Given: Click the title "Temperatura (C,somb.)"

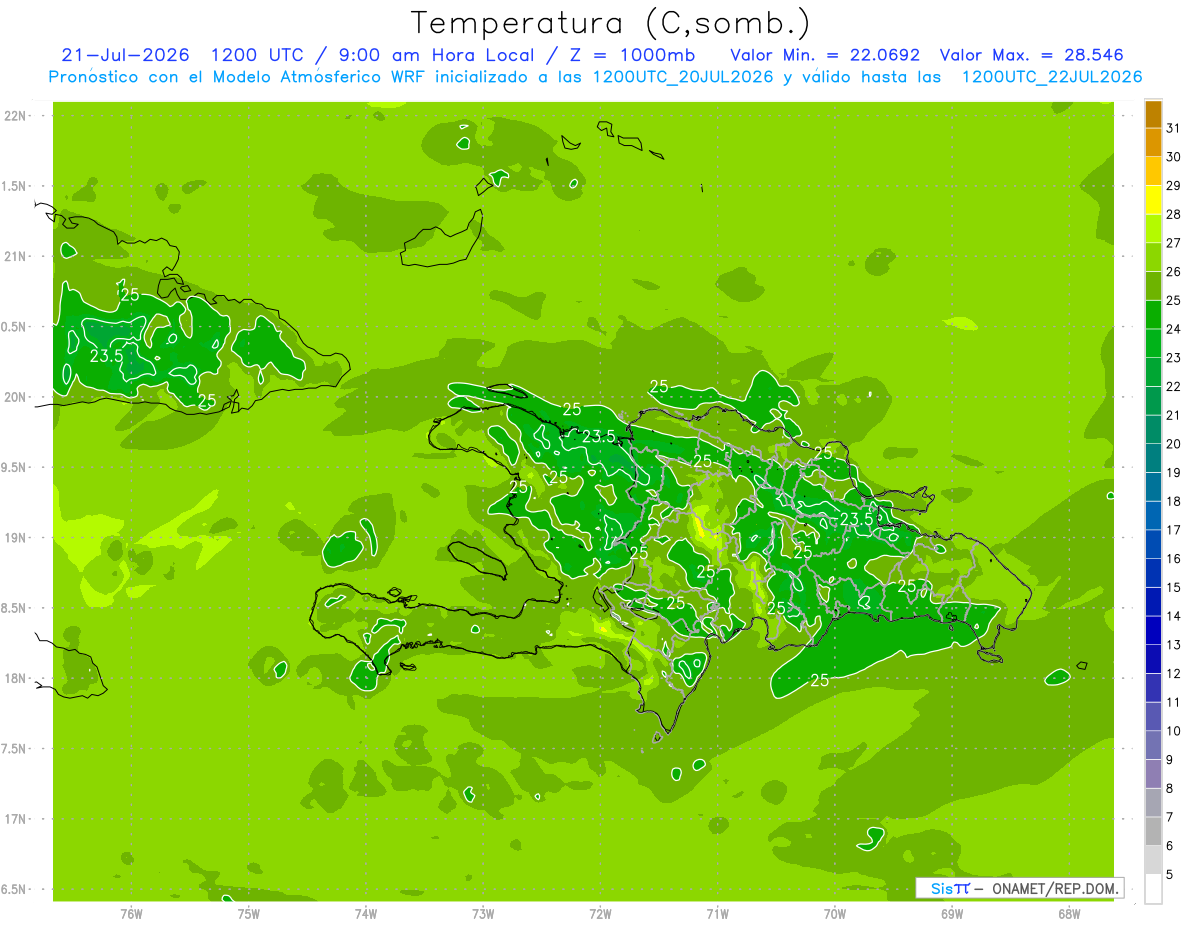Looking at the screenshot, I should point(611,23).
